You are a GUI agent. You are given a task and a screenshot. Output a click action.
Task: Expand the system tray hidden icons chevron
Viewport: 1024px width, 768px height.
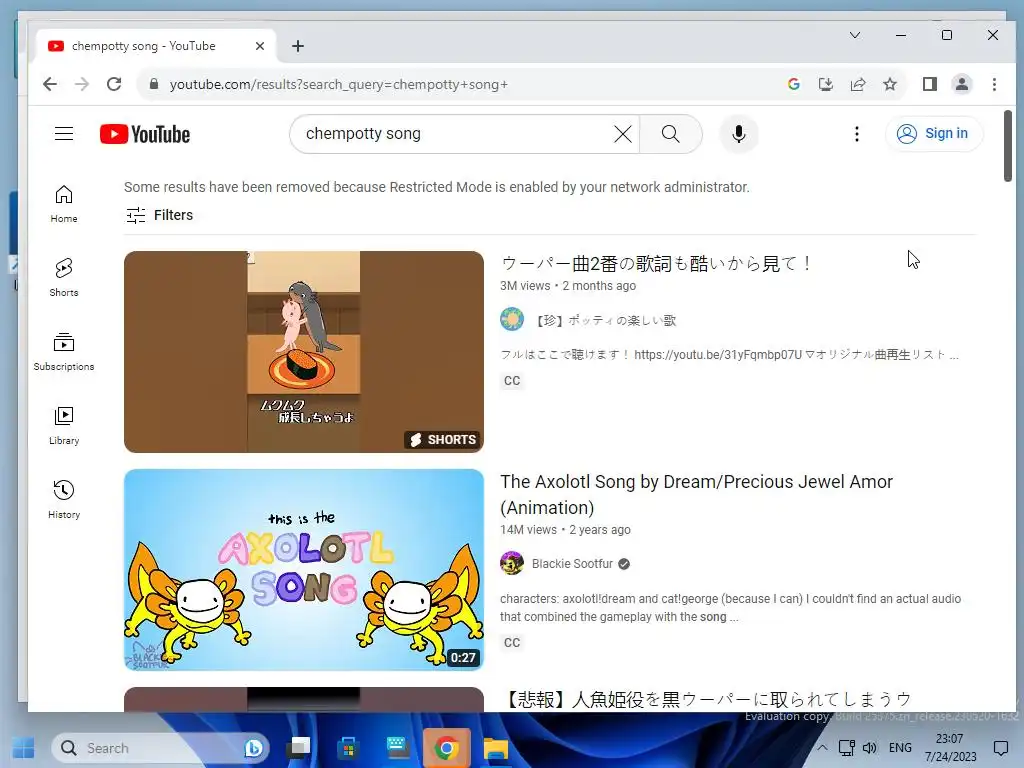point(822,748)
